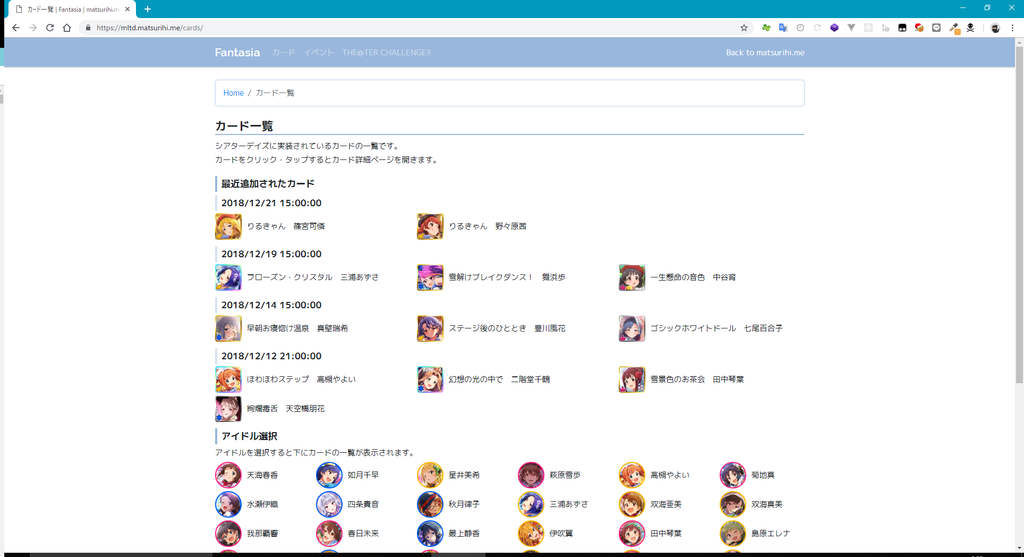Open the purple cube extension icon
This screenshot has width=1024, height=557.
[x=834, y=28]
